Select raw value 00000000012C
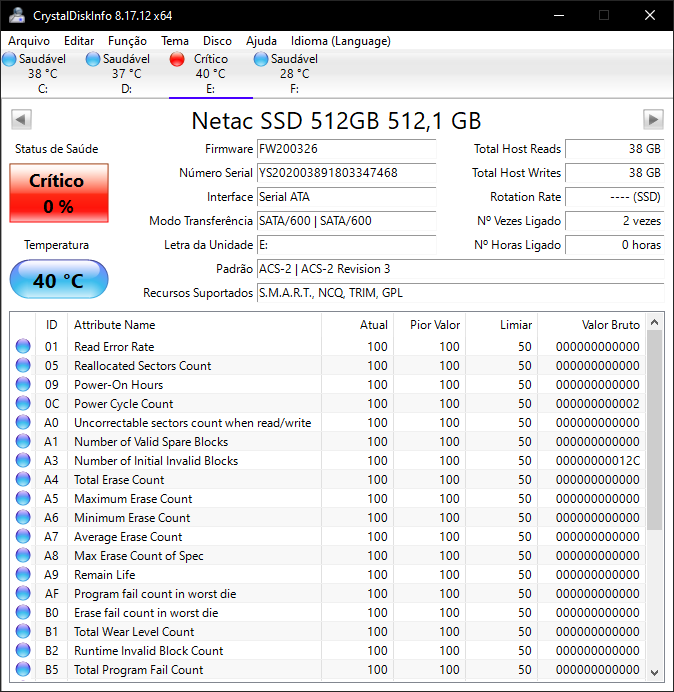This screenshot has width=674, height=692. (598, 461)
